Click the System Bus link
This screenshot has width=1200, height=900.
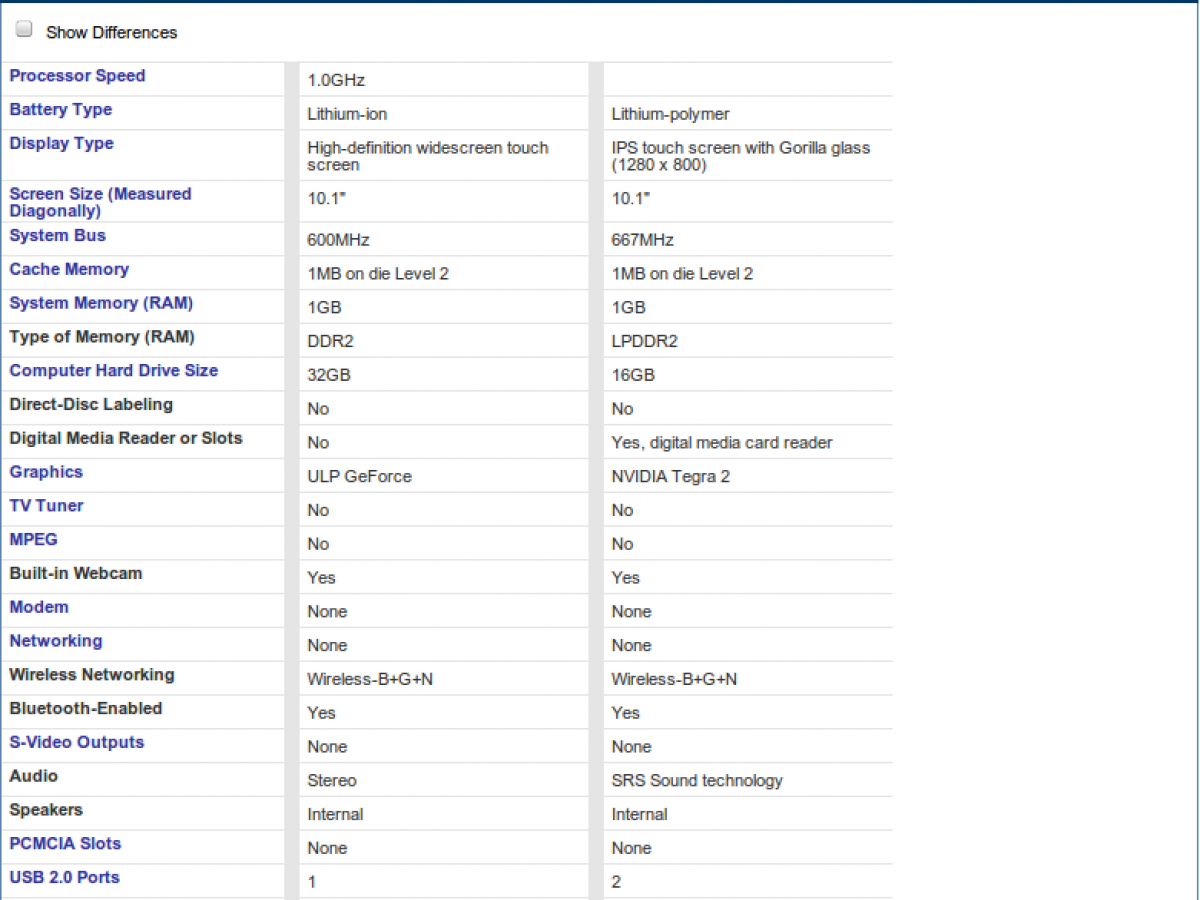(x=57, y=236)
